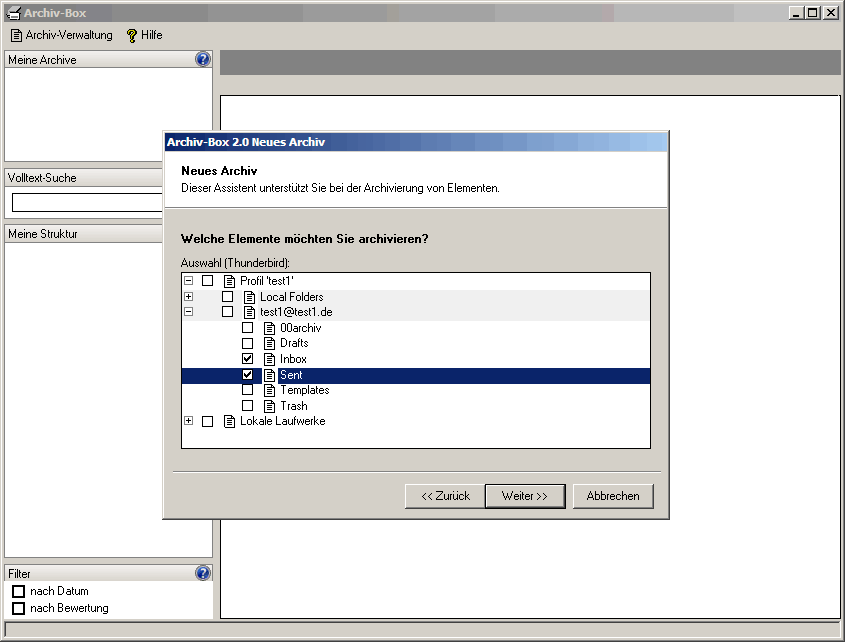Click the document icon beside Profil 'test1'
This screenshot has width=845, height=642.
point(229,281)
